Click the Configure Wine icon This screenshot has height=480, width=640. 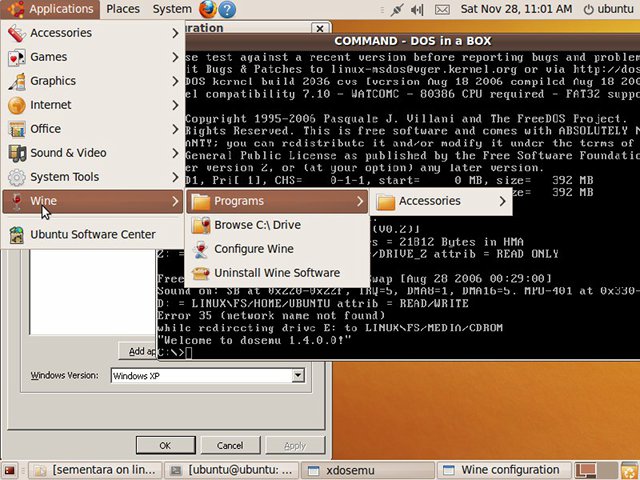click(x=201, y=249)
